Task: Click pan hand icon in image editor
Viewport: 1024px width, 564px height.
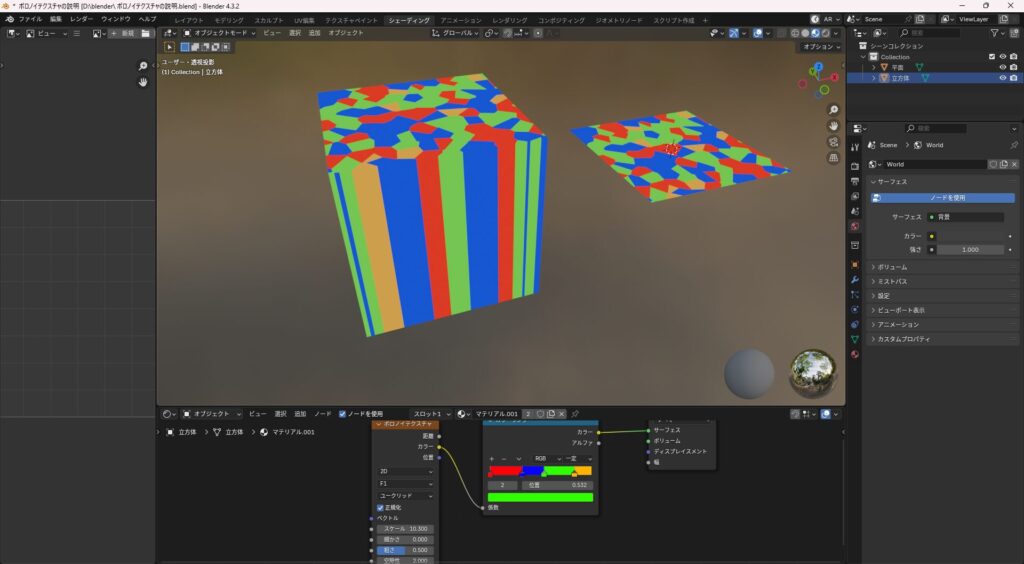Action: coord(143,82)
